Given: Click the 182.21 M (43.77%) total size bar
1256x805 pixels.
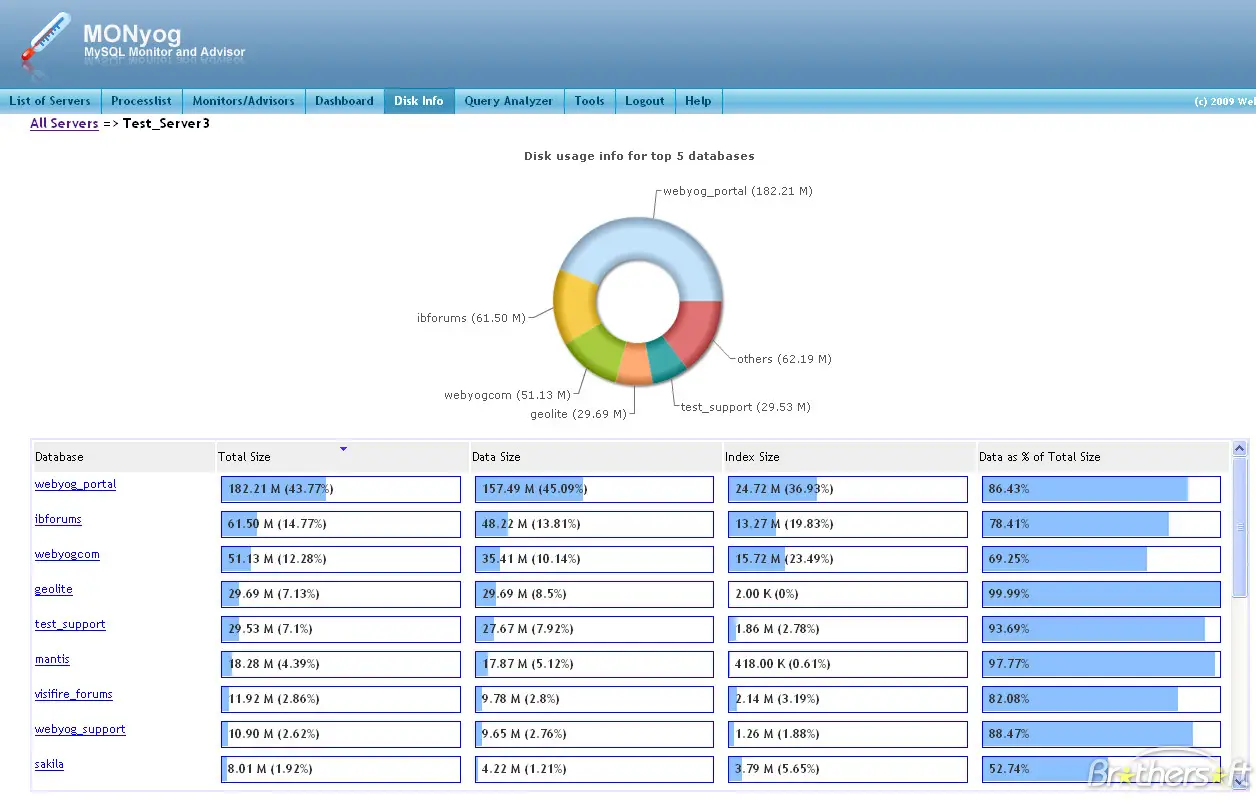Looking at the screenshot, I should pos(341,489).
